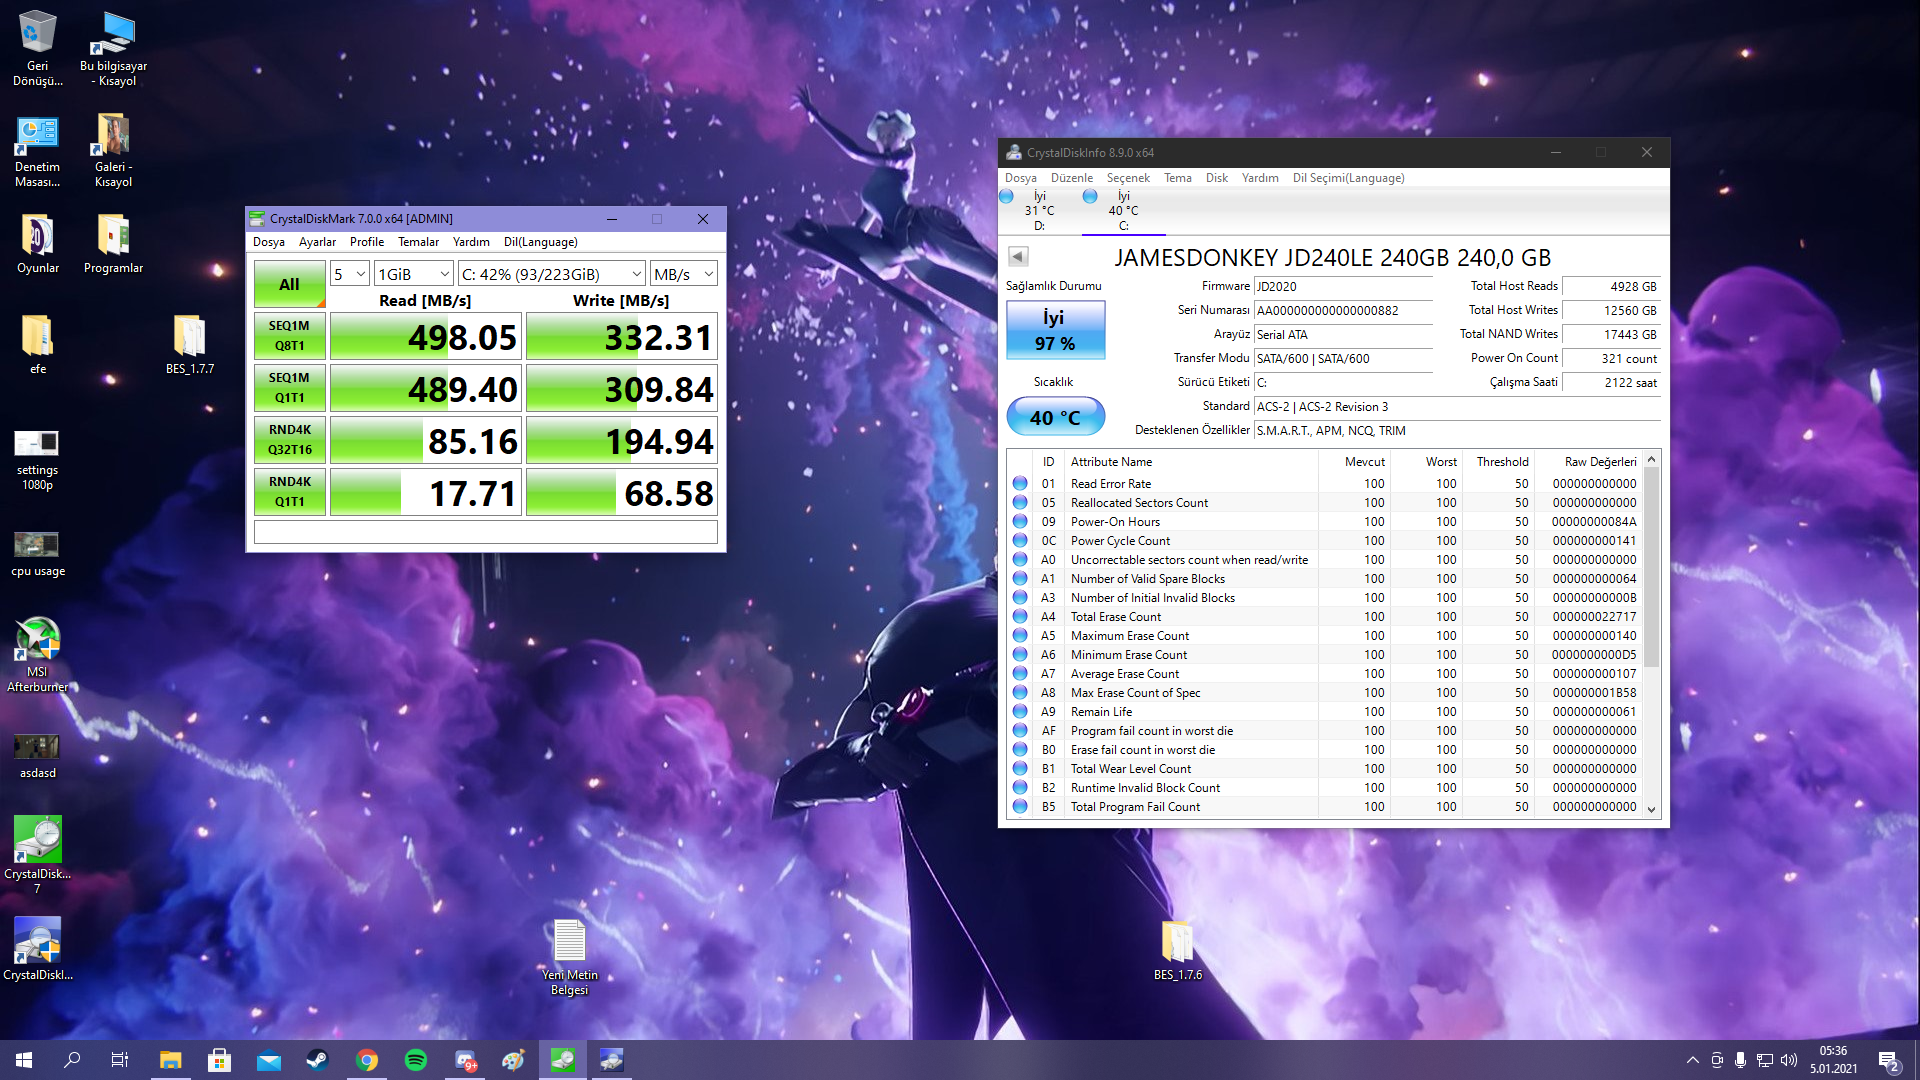This screenshot has width=1920, height=1080.
Task: Click the empty comment field in CrystalDiskMark
Action: (x=485, y=532)
